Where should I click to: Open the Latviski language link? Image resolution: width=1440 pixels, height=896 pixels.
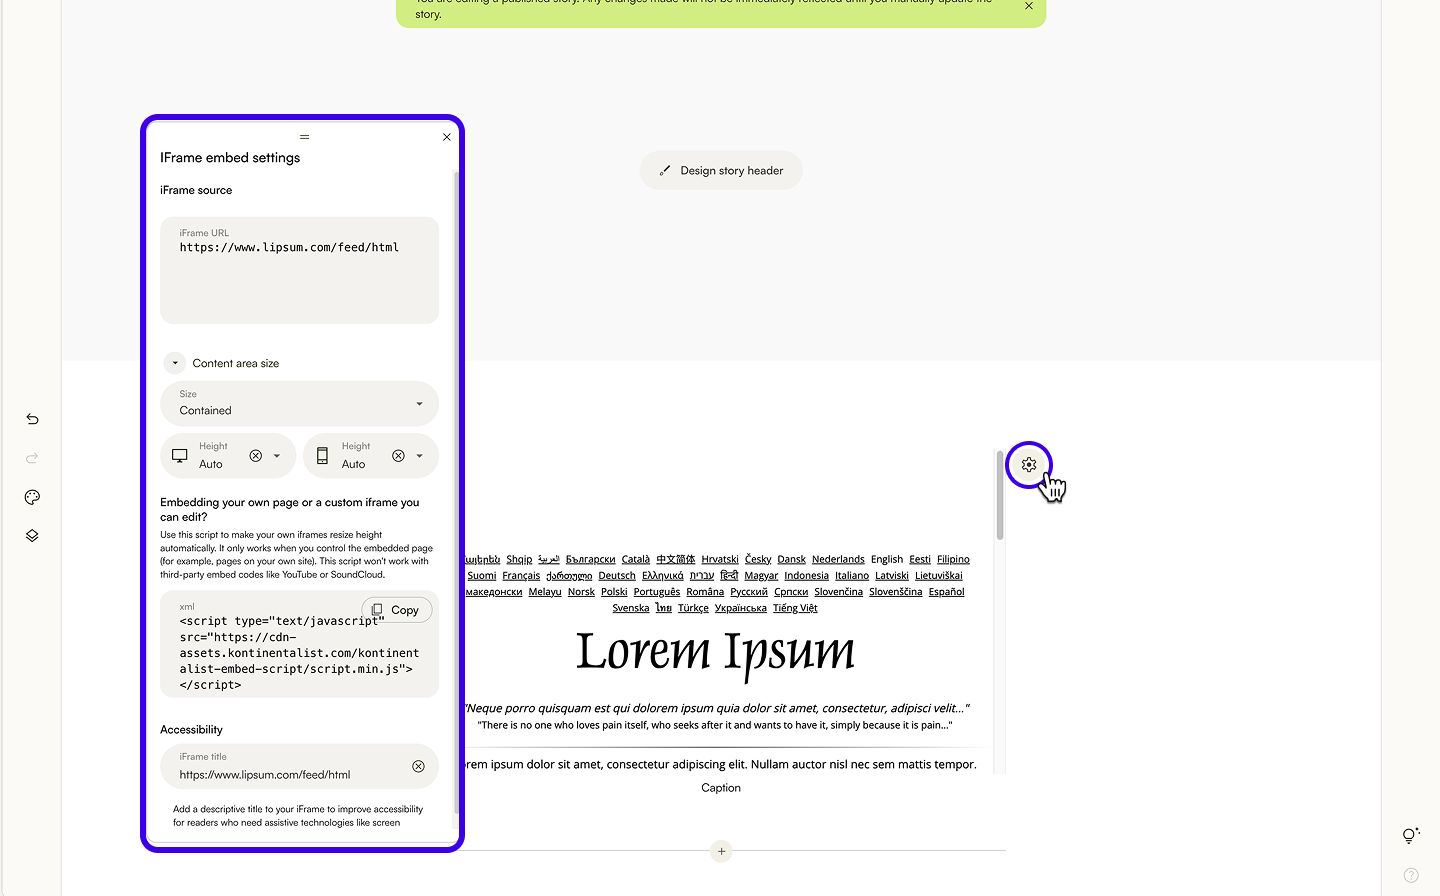(892, 576)
